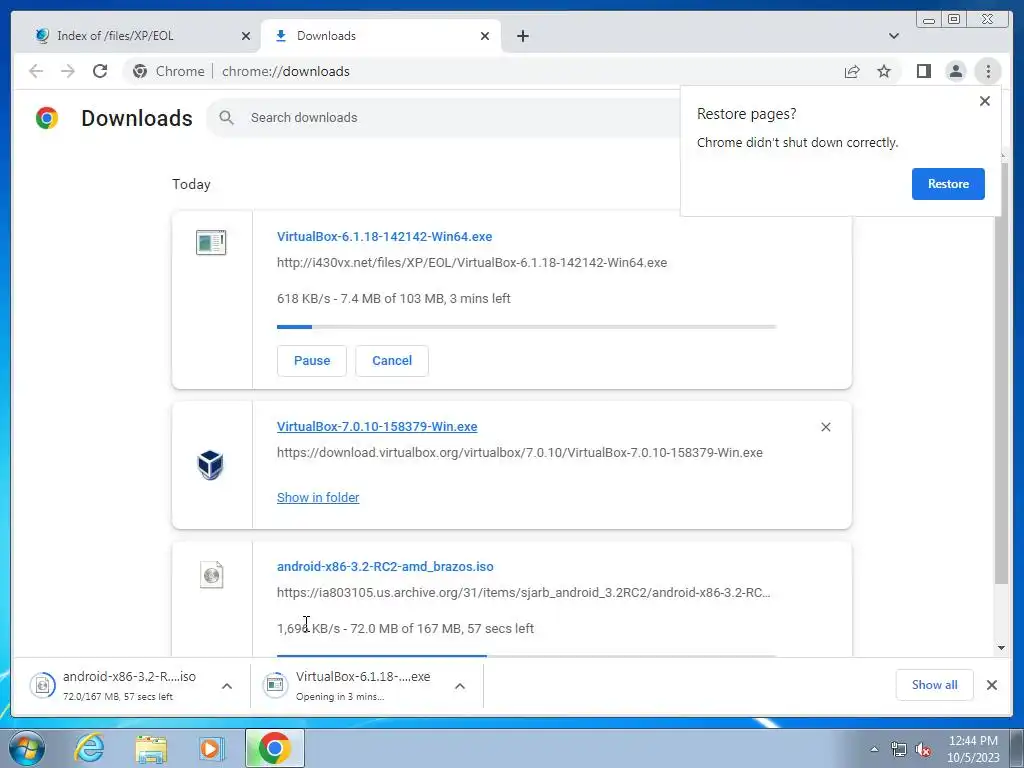This screenshot has height=768, width=1024.
Task: Click the VirtualBox-6.1.18 file type icon
Action: (211, 242)
